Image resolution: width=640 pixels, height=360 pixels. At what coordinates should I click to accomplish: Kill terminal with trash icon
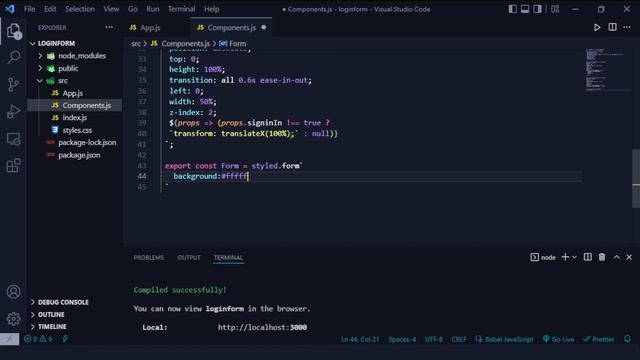(602, 257)
